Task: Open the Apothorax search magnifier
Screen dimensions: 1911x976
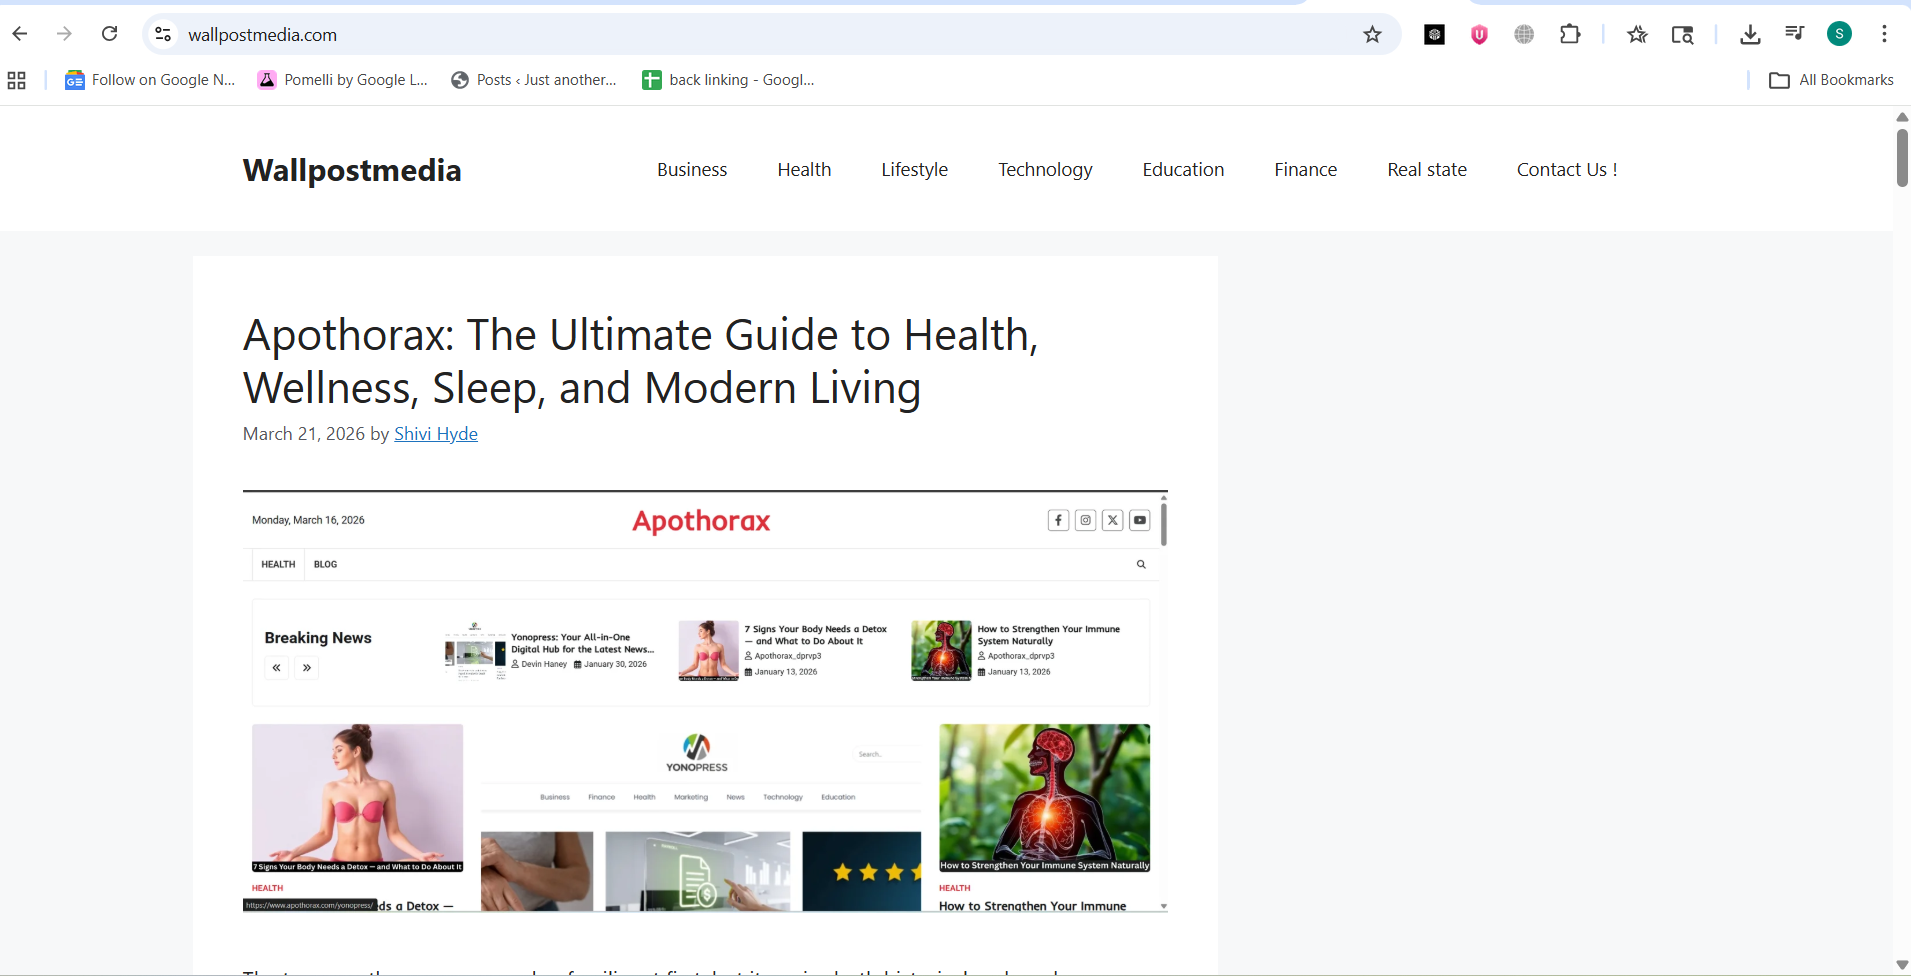Action: 1141,564
